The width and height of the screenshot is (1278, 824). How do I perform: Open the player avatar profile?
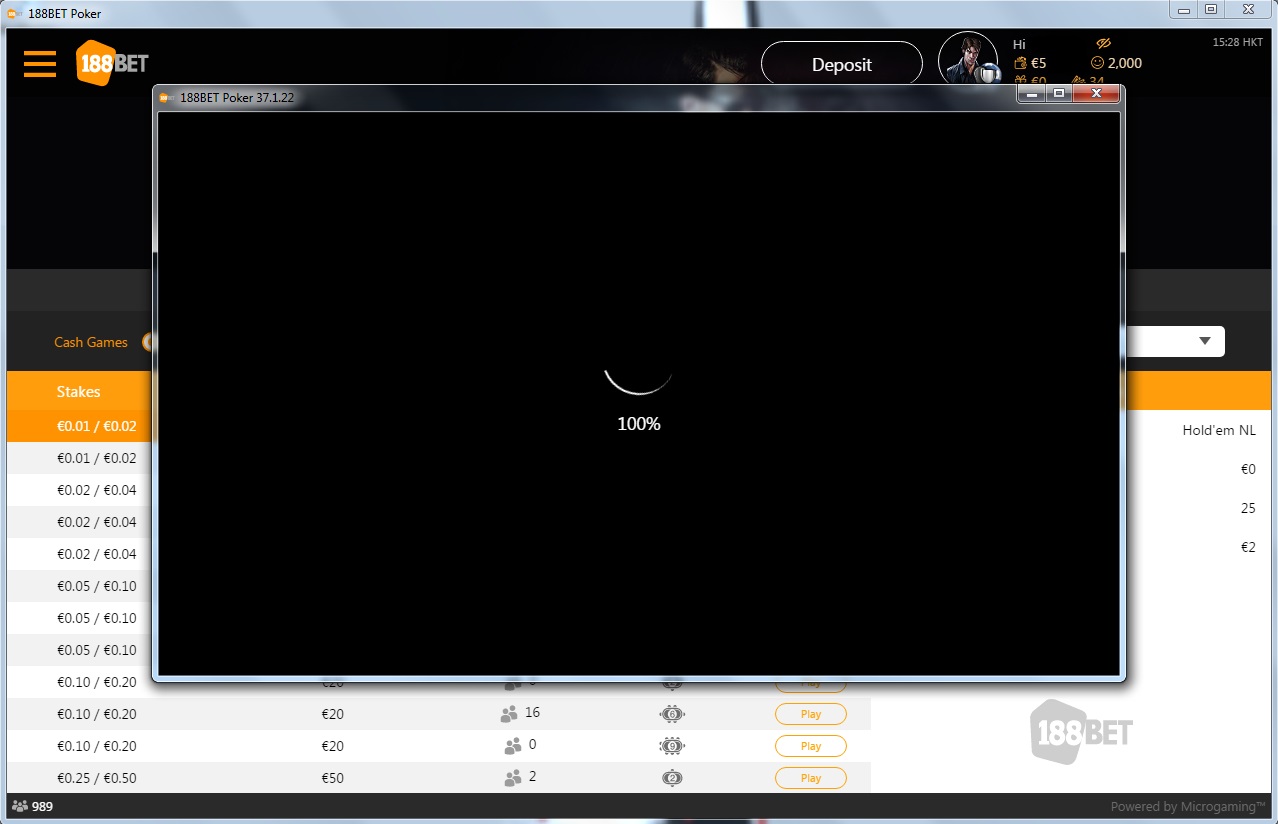click(x=968, y=60)
